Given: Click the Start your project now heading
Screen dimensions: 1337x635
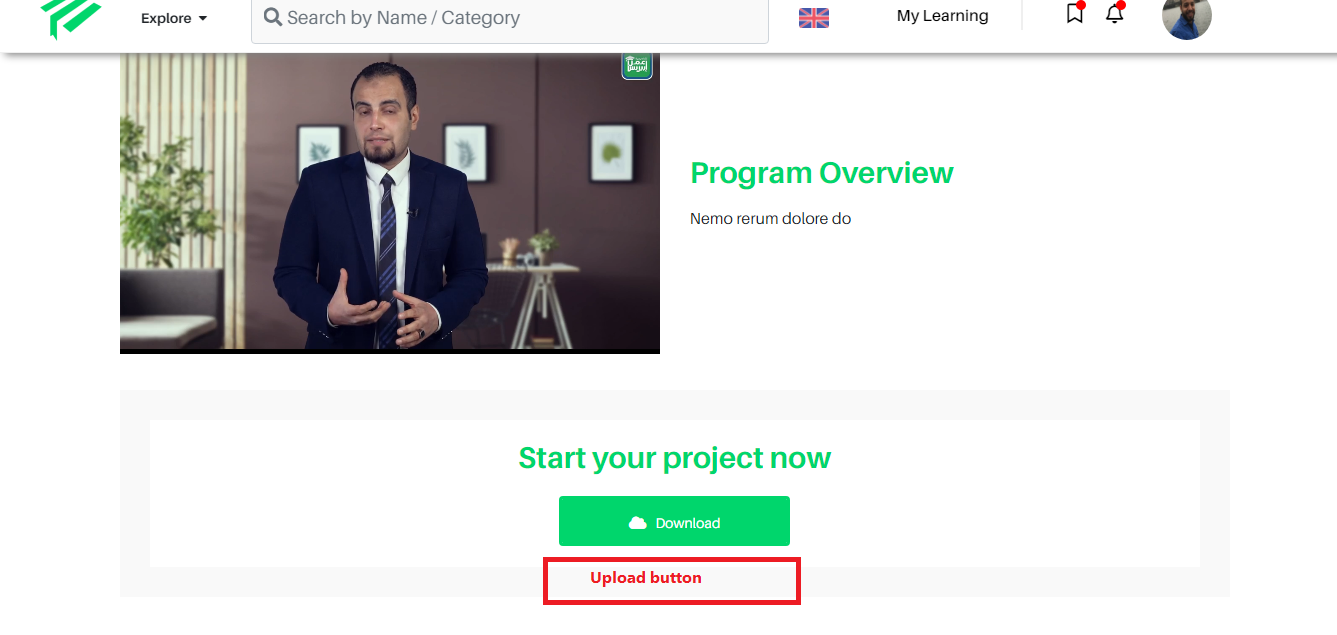Looking at the screenshot, I should (674, 458).
